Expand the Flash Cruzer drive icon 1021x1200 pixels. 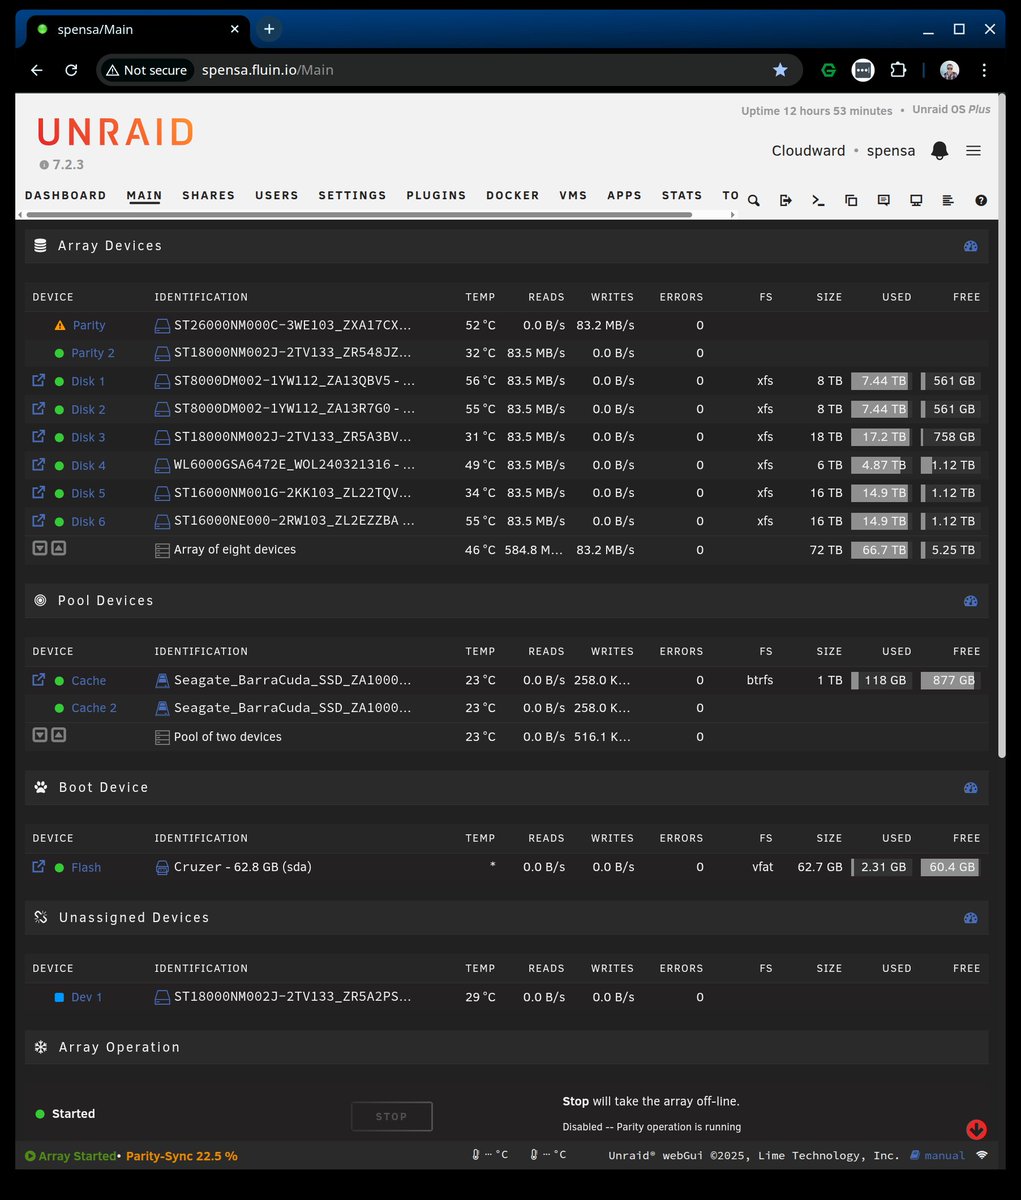163,867
